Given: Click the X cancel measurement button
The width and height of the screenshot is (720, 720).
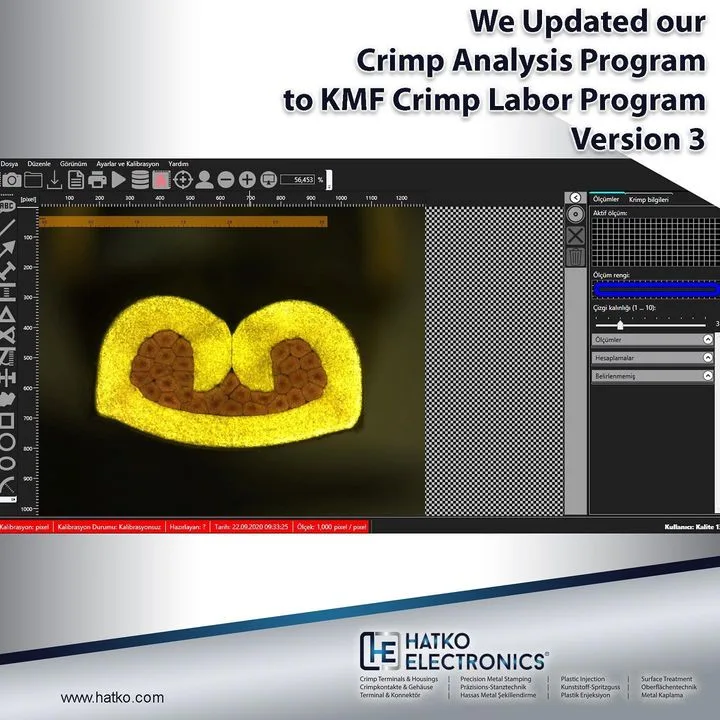Looking at the screenshot, I should point(575,236).
